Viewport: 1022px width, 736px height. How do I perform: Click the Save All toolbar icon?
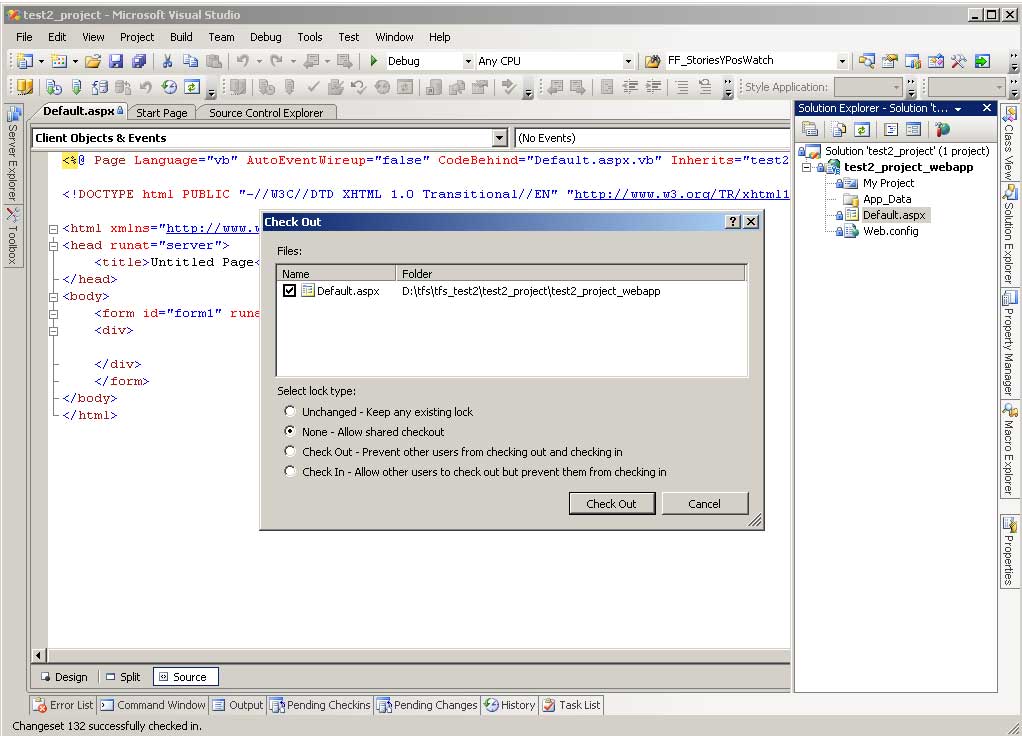[139, 61]
